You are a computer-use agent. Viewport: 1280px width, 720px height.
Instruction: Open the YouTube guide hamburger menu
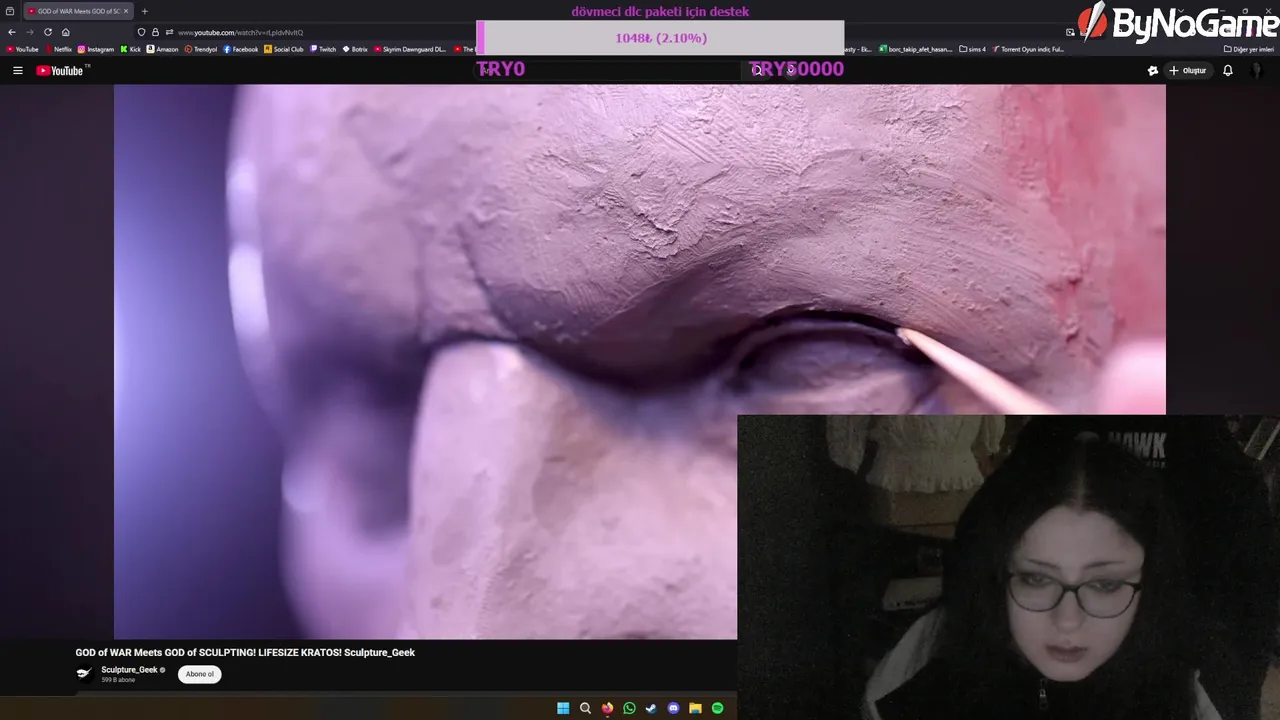point(17,71)
